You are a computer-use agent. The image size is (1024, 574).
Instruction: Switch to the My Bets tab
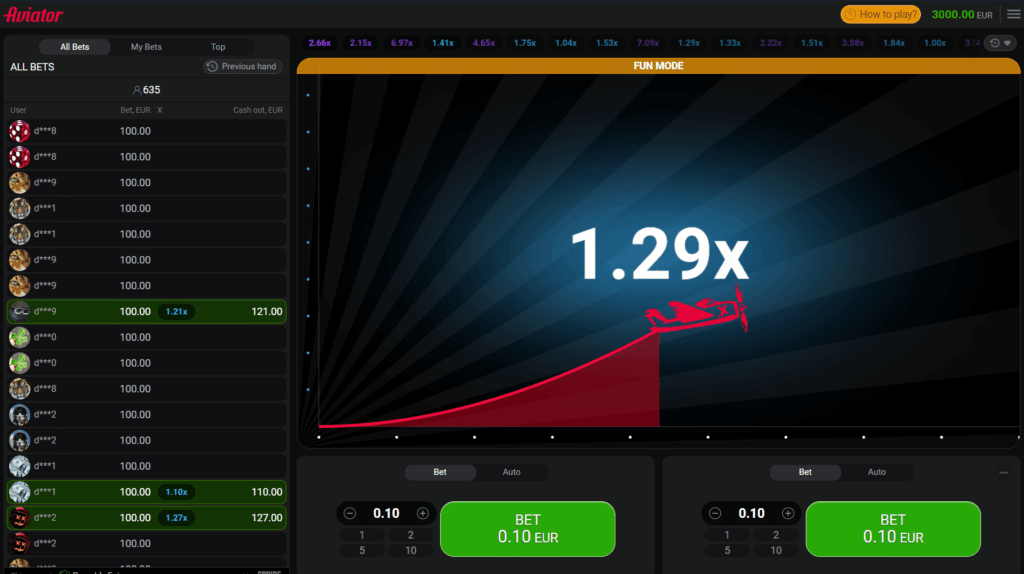click(146, 47)
